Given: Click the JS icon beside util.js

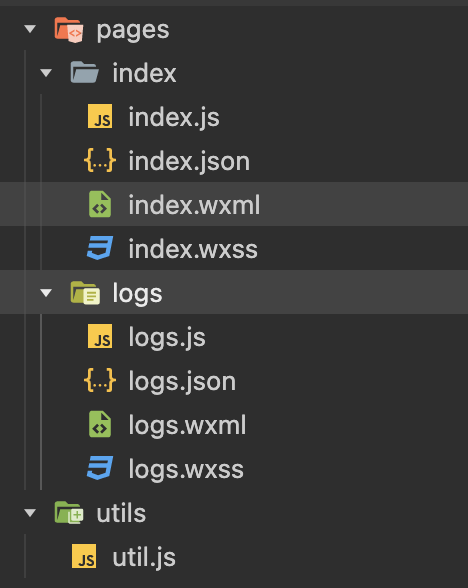Looking at the screenshot, I should click(x=84, y=556).
